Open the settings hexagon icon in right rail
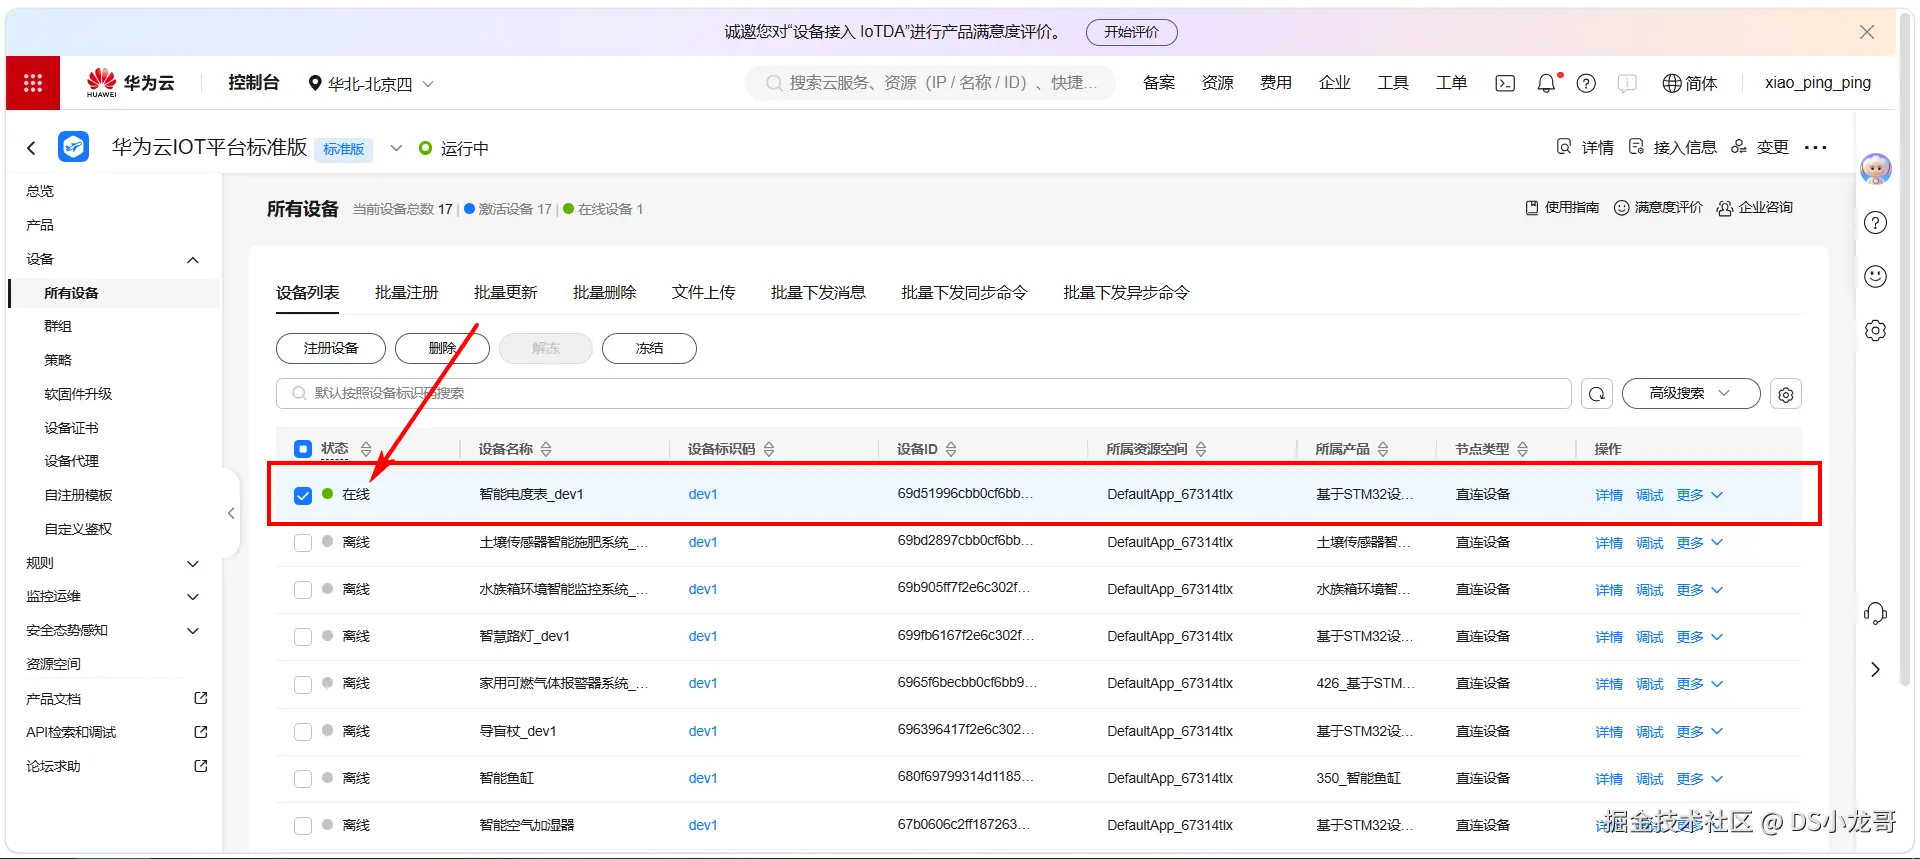Screen dimensions: 1920x859 pos(1875,330)
